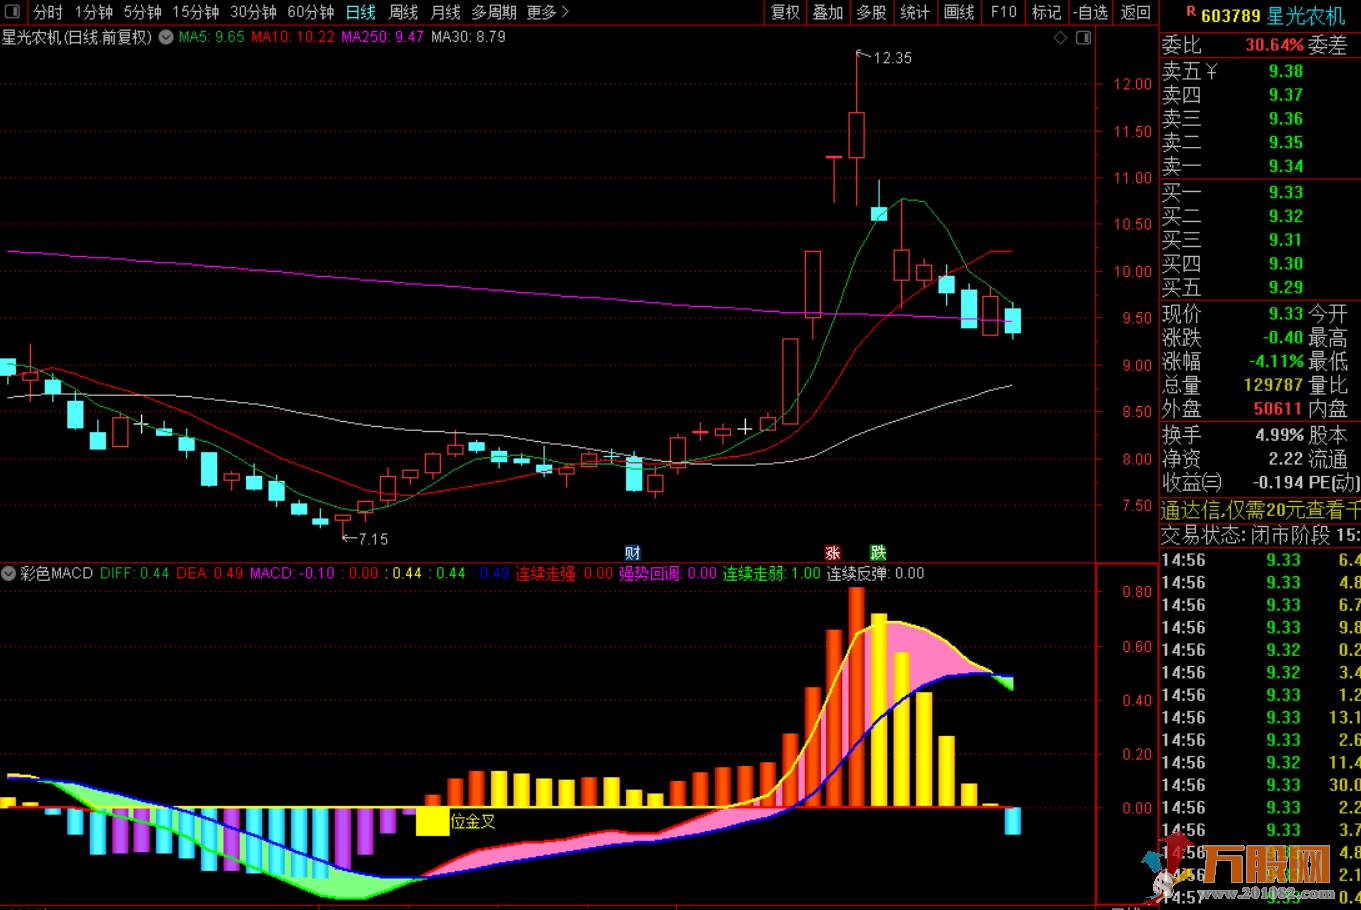The width and height of the screenshot is (1361, 910).
Task: Click the 涨 marker icon
Action: 832,553
